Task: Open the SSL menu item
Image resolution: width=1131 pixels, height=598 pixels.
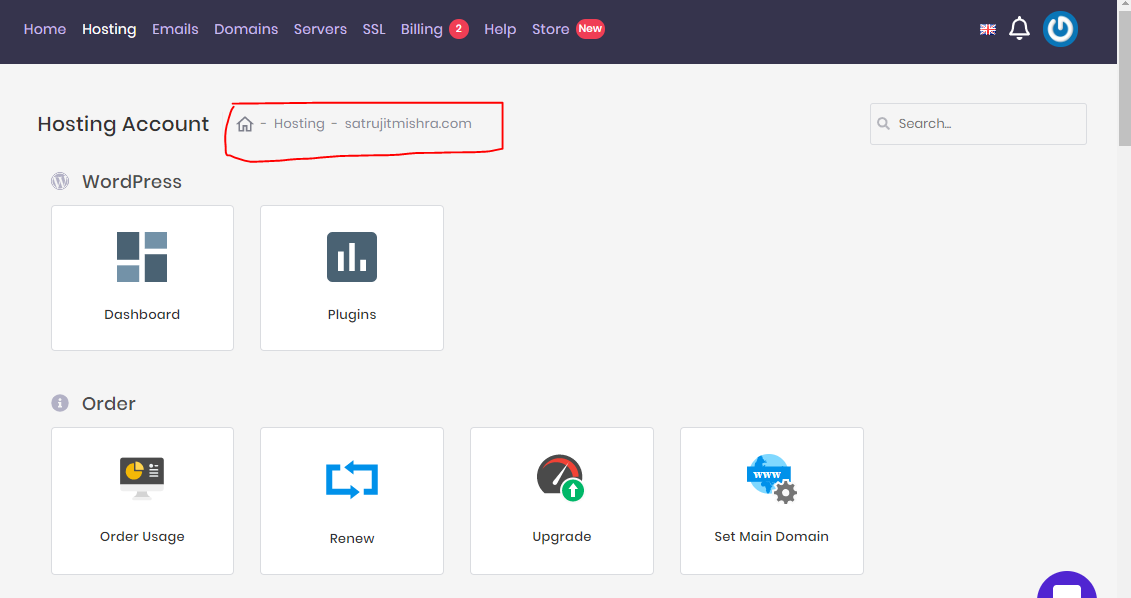Action: [374, 29]
